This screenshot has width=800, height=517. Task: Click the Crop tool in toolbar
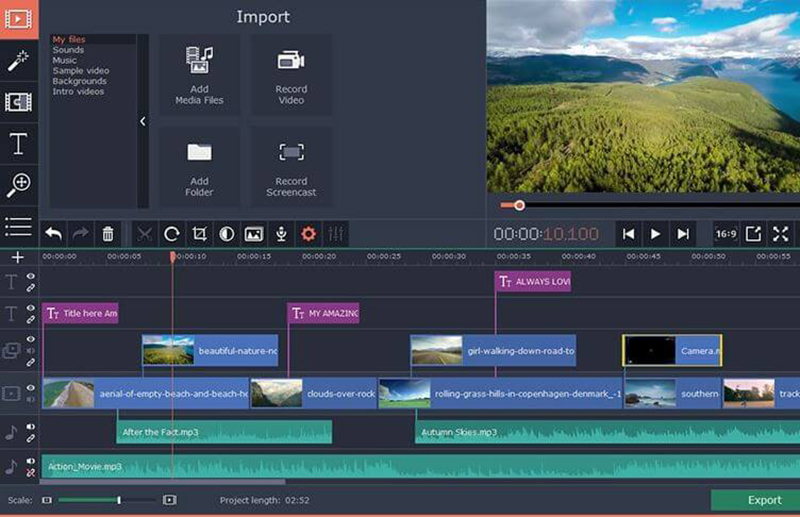tap(199, 234)
